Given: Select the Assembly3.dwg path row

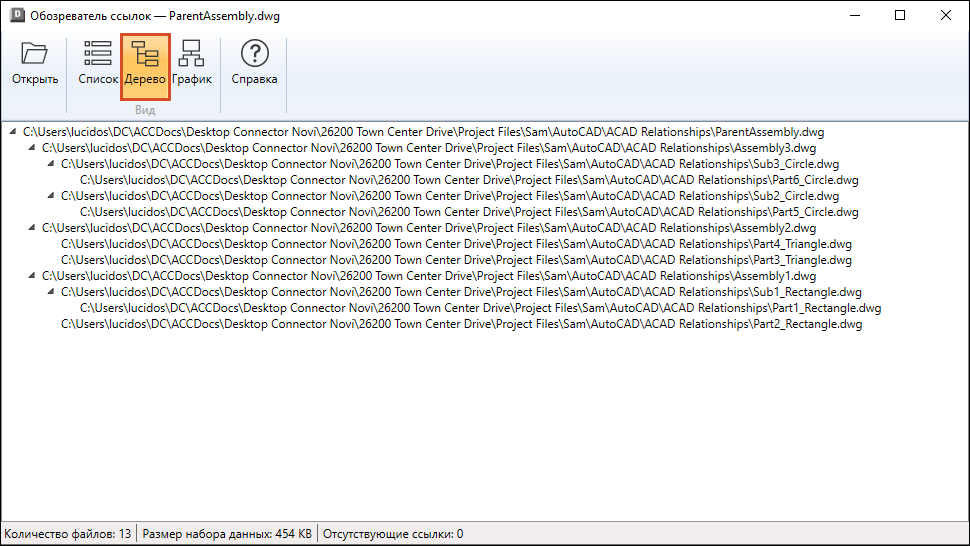Looking at the screenshot, I should (429, 148).
